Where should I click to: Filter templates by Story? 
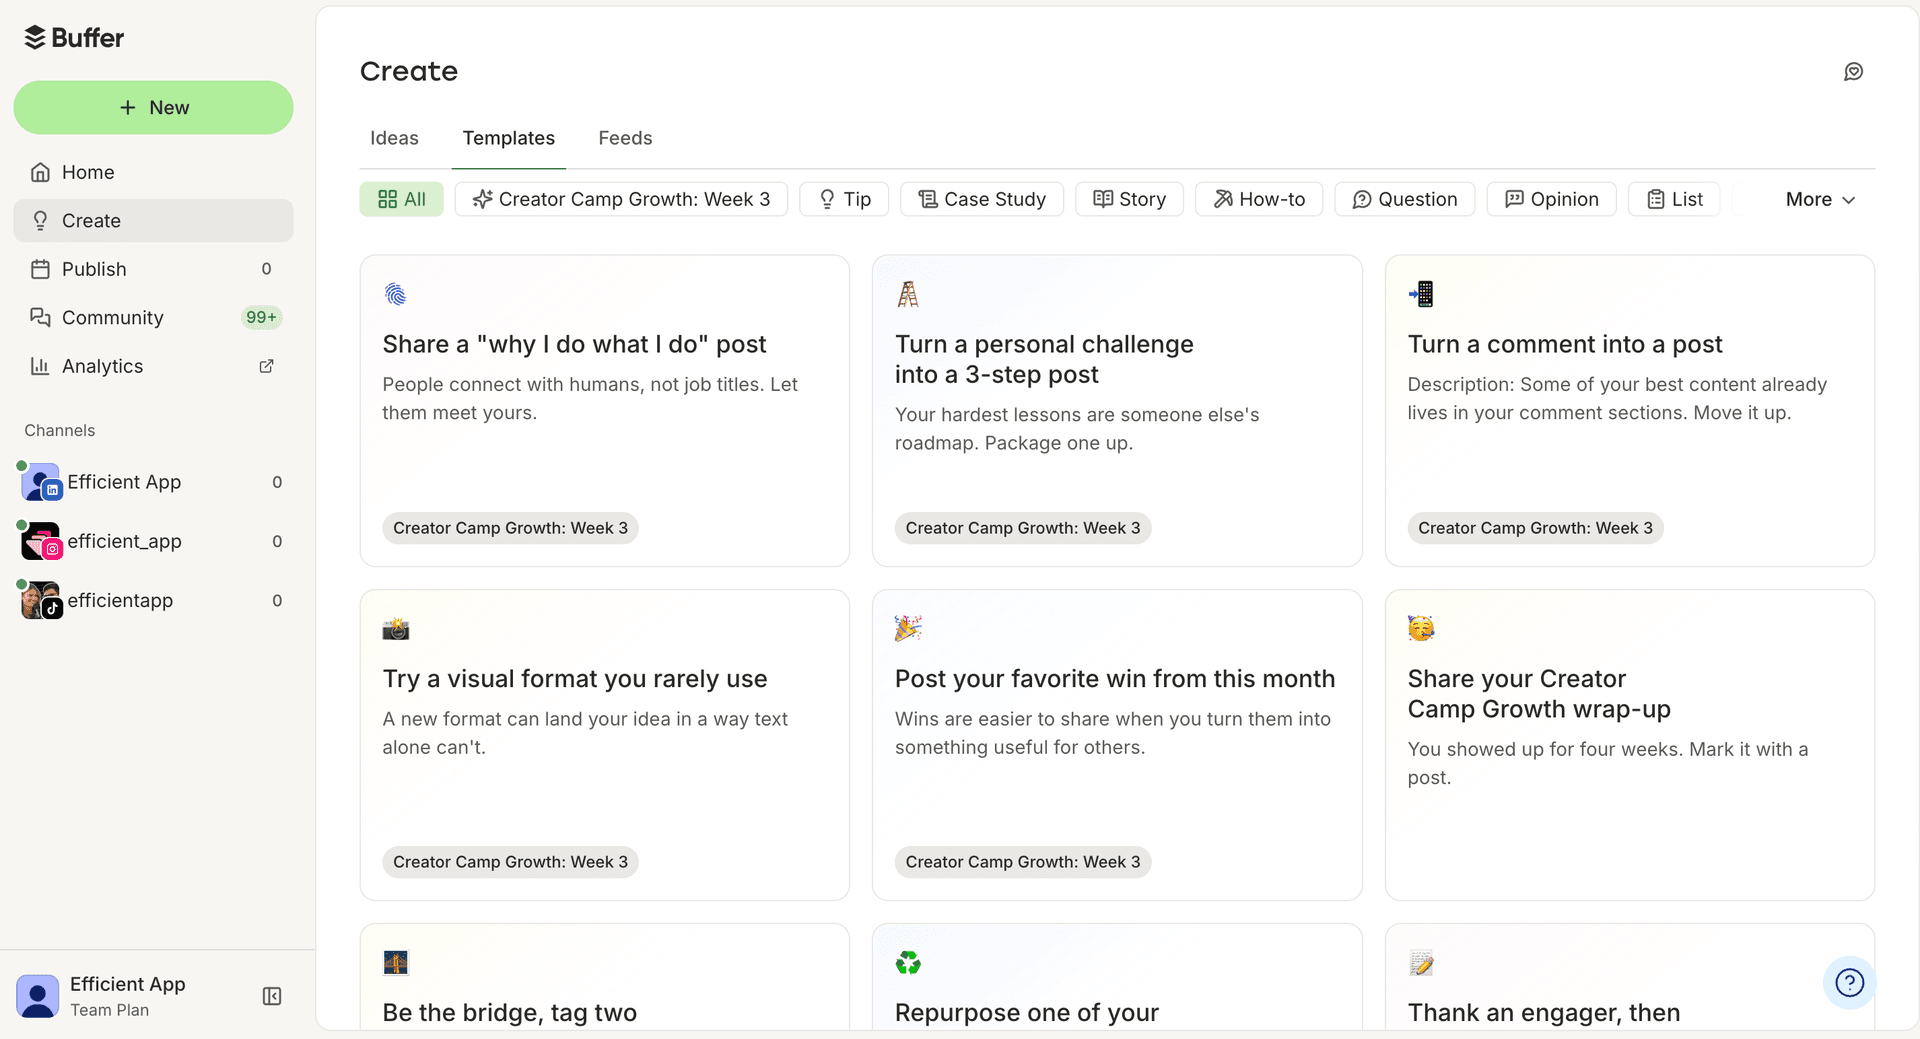[x=1129, y=199]
